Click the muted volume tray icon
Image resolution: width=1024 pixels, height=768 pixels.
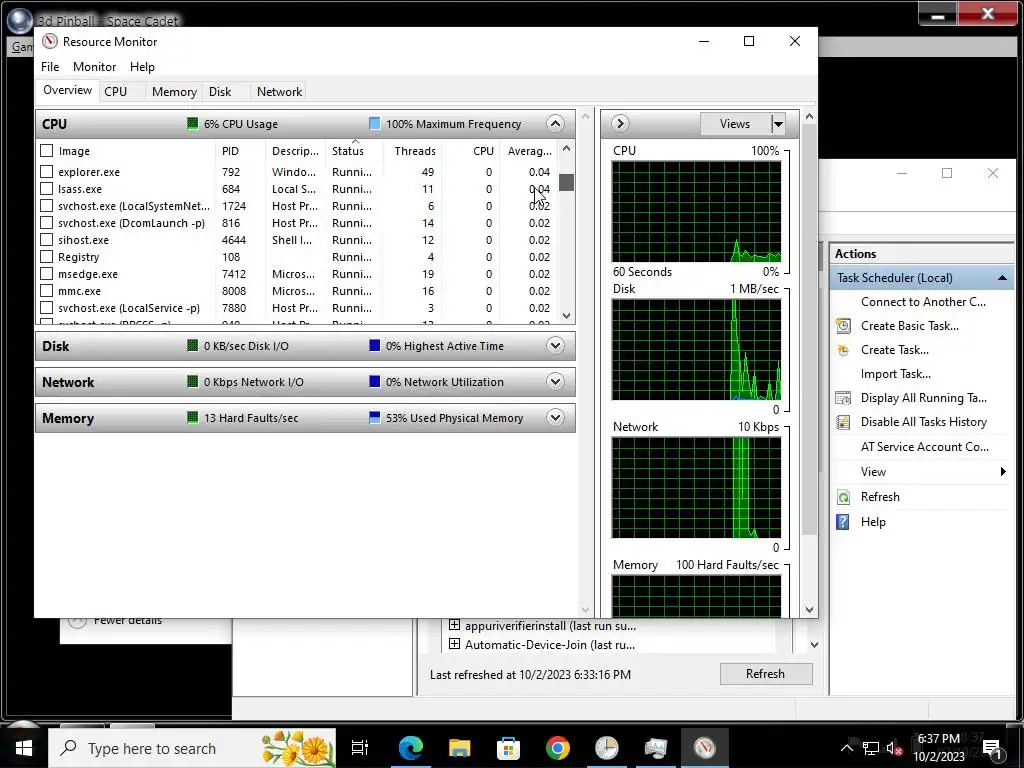[x=894, y=748]
